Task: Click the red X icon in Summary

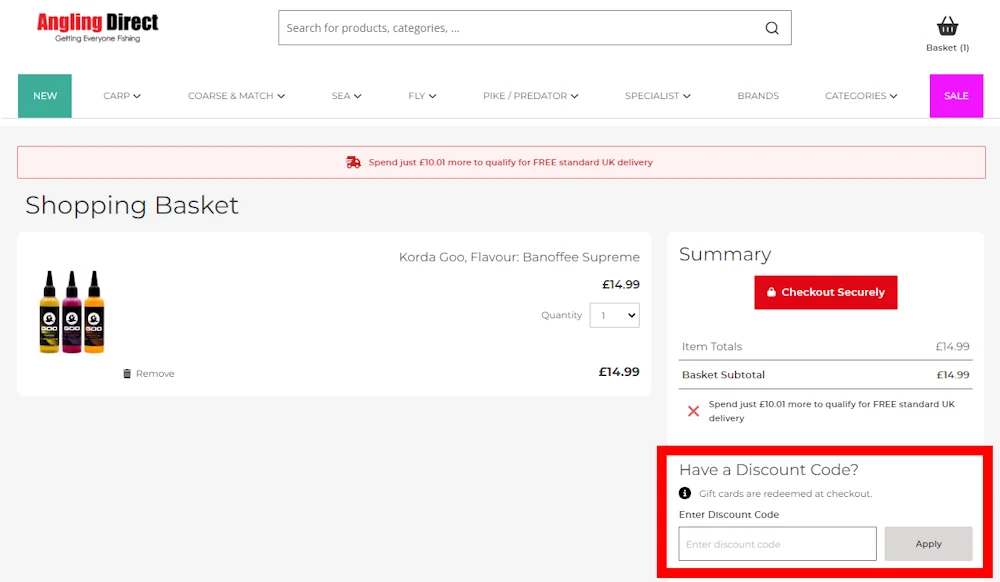Action: (693, 411)
